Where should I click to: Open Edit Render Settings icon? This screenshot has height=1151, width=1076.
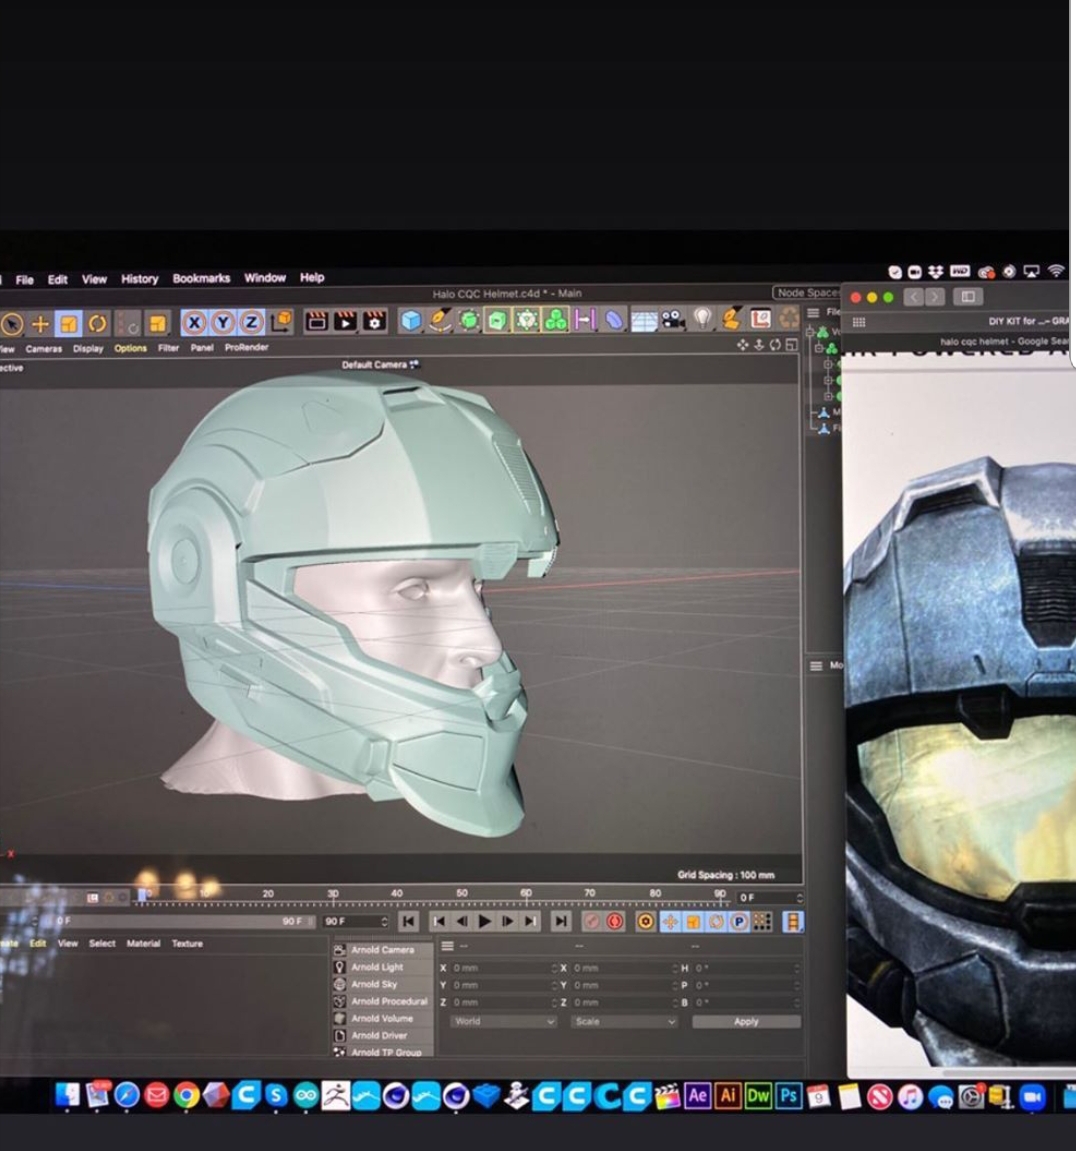tap(374, 322)
